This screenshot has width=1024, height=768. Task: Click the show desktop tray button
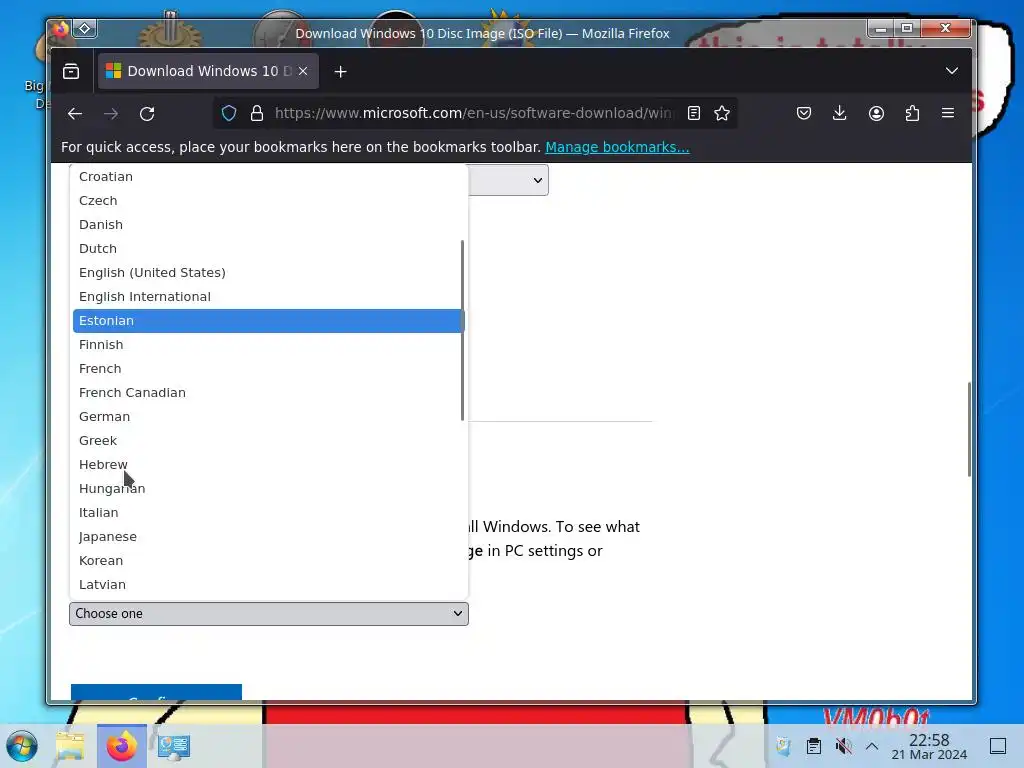pyautogui.click(x=998, y=746)
